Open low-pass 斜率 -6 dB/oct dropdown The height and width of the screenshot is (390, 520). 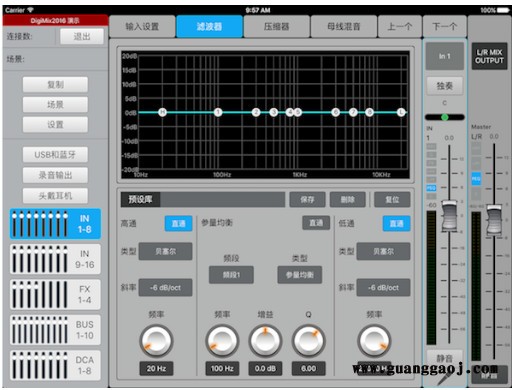pos(383,287)
